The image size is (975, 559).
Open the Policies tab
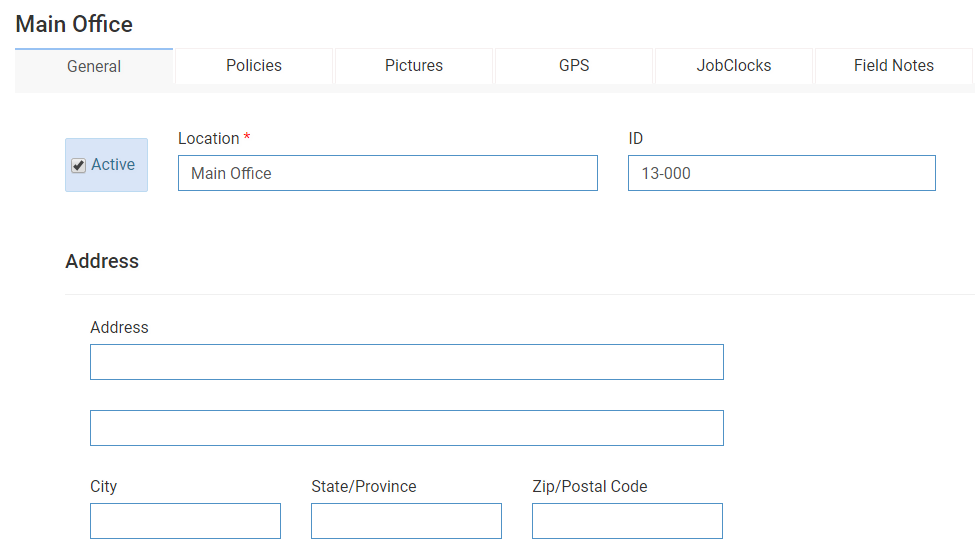[x=254, y=66]
